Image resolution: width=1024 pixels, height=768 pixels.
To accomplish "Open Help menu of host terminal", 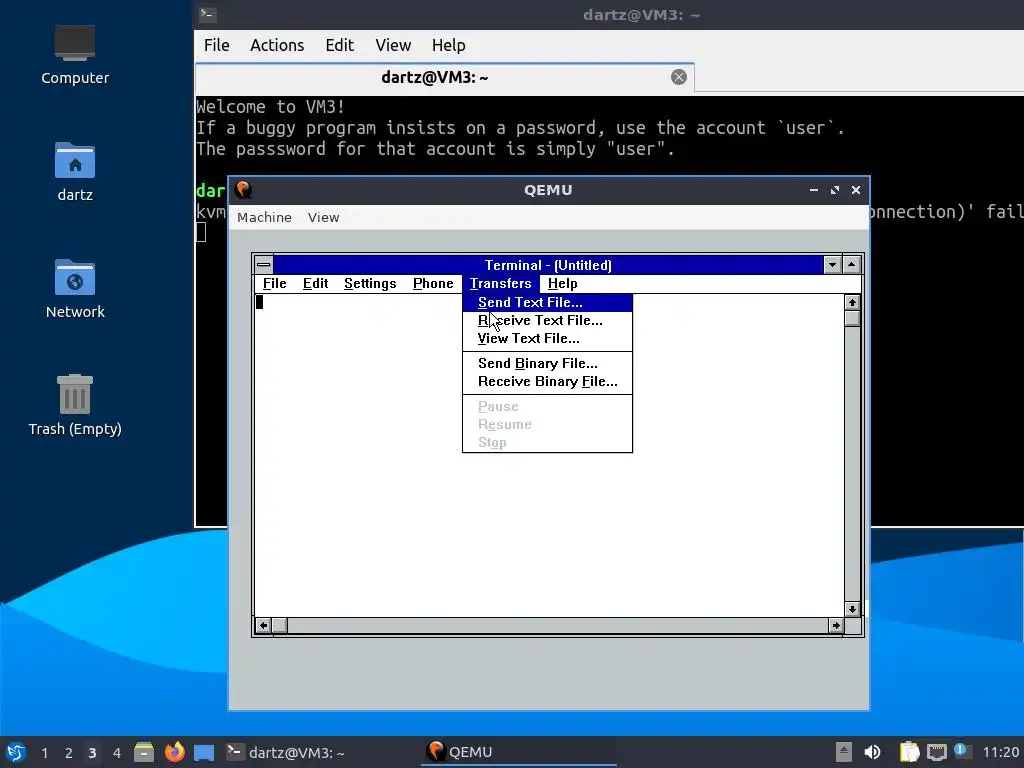I will coord(449,45).
